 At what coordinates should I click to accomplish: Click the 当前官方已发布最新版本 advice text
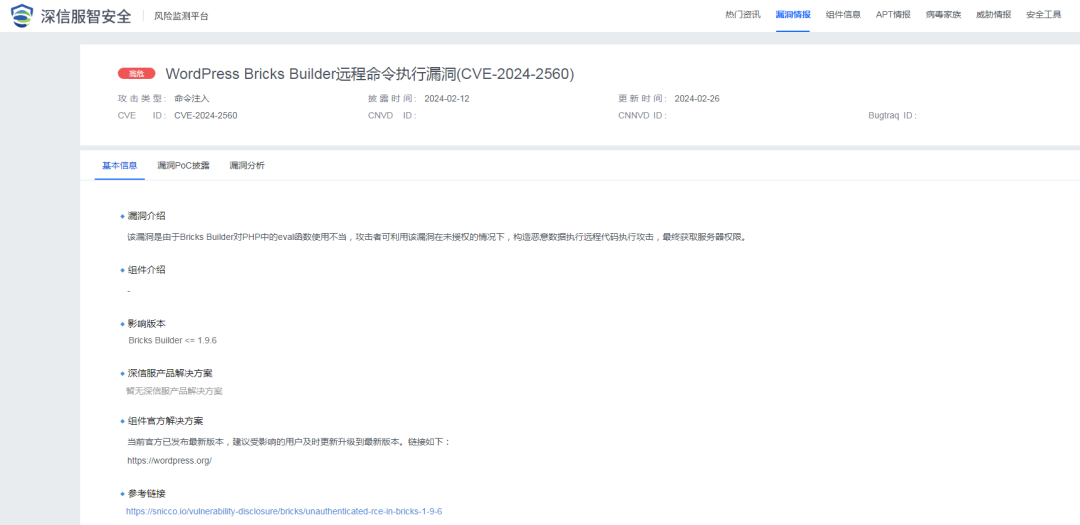[x=289, y=442]
